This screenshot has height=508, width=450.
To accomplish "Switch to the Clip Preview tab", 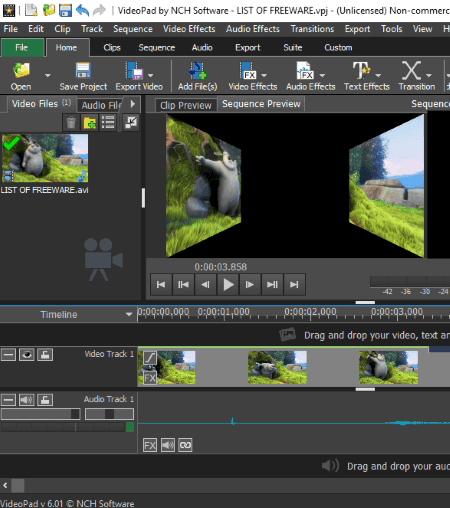I will 186,105.
